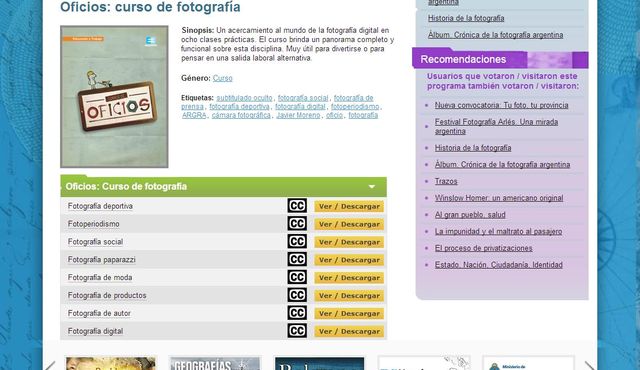Open La impunidad y el maltrato al pasajero
This screenshot has height=370, width=640.
pos(498,232)
